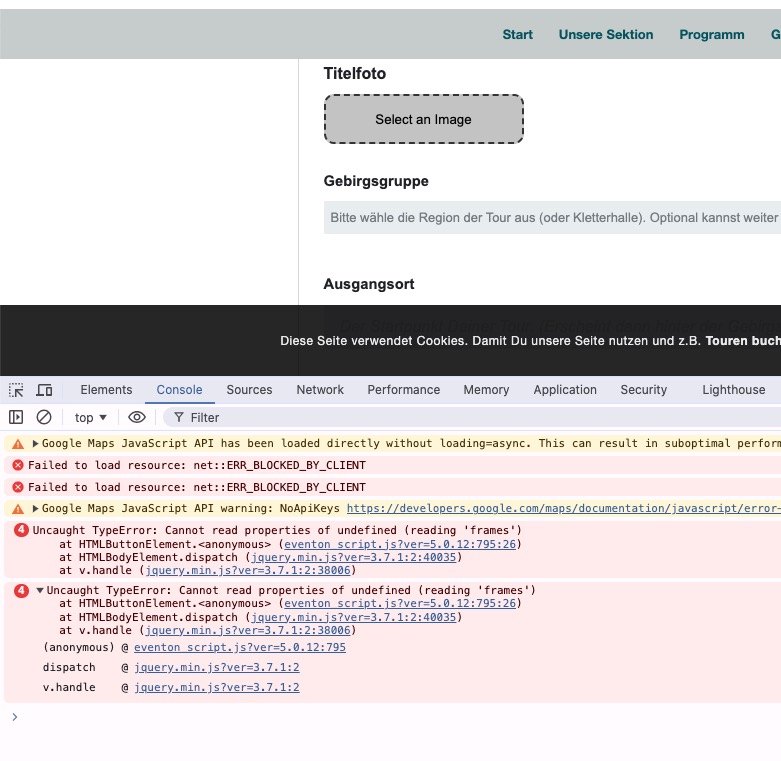Expand the NoApiKeys Google Maps warning
Viewport: 781px width, 761px height.
(x=35, y=508)
